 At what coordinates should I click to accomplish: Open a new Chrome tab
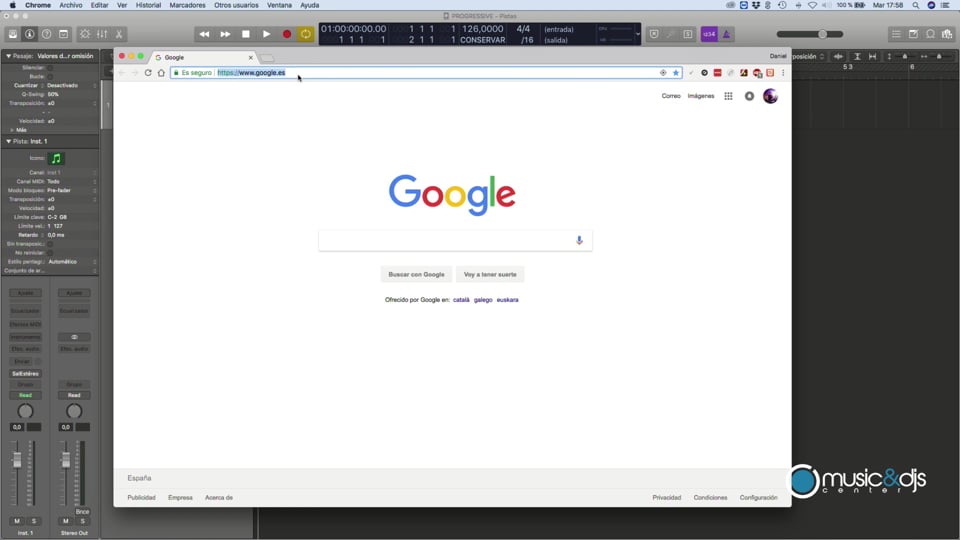pyautogui.click(x=268, y=58)
